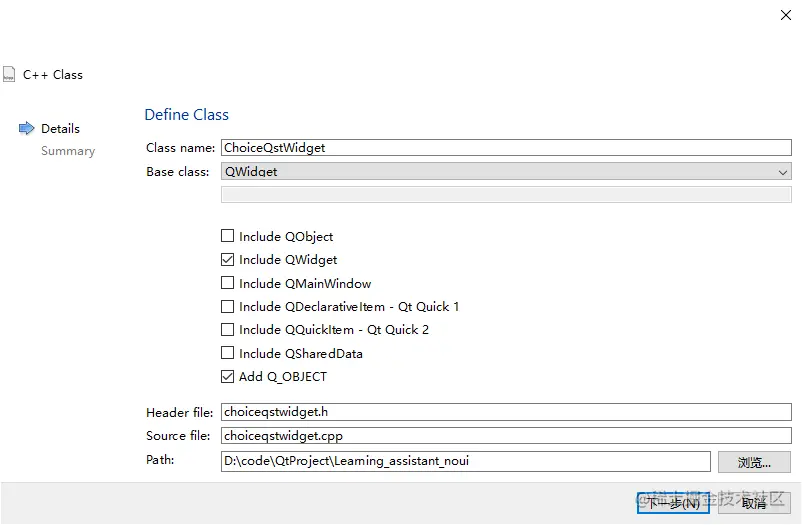802x525 pixels.
Task: Close the Define Class dialog
Action: (786, 15)
